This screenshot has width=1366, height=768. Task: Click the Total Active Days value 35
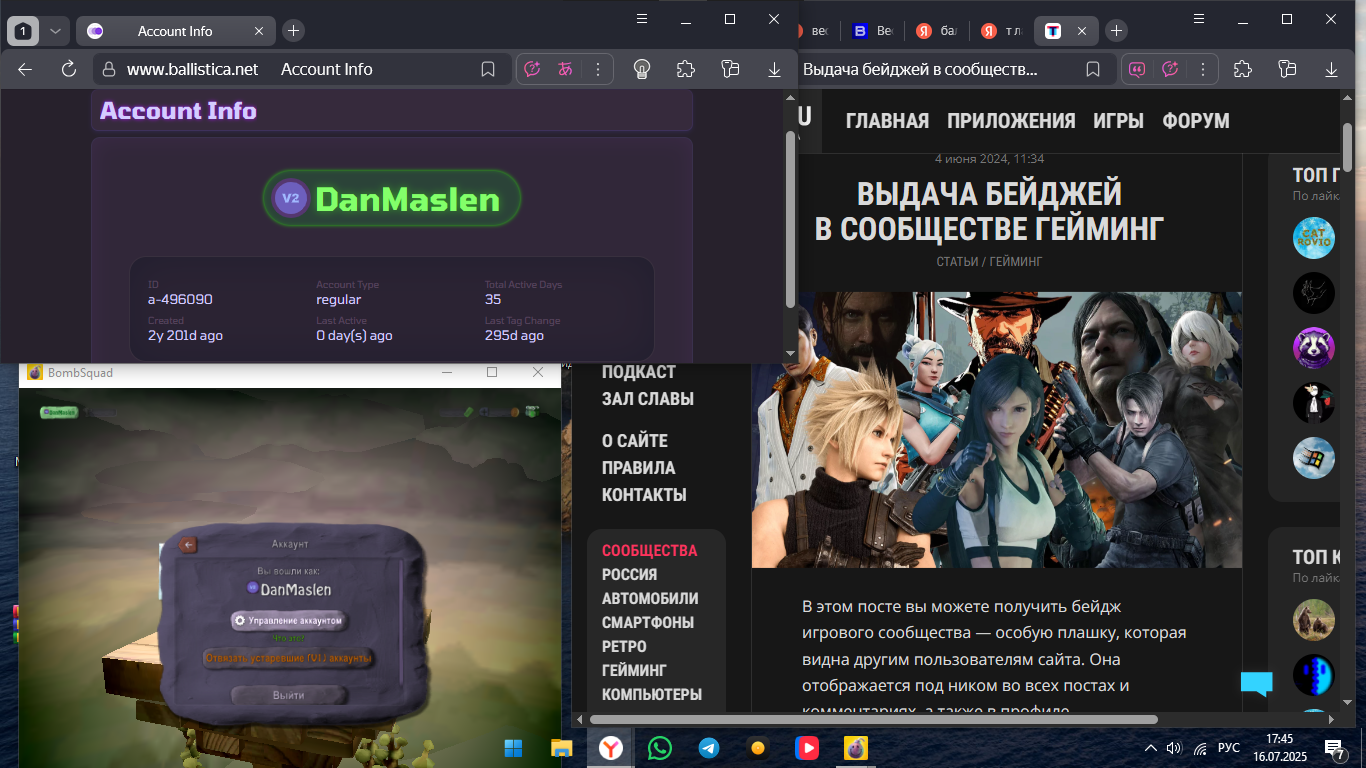click(x=493, y=299)
